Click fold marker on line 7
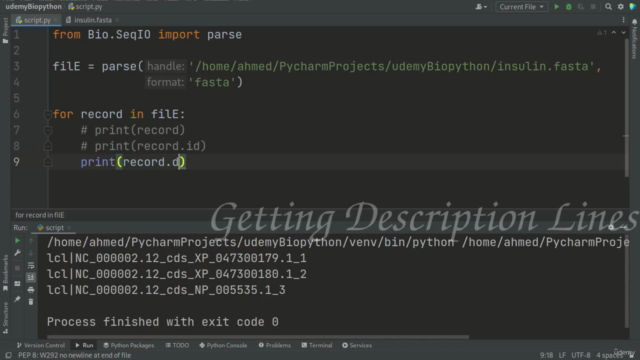The height and width of the screenshot is (360, 640). (47, 130)
